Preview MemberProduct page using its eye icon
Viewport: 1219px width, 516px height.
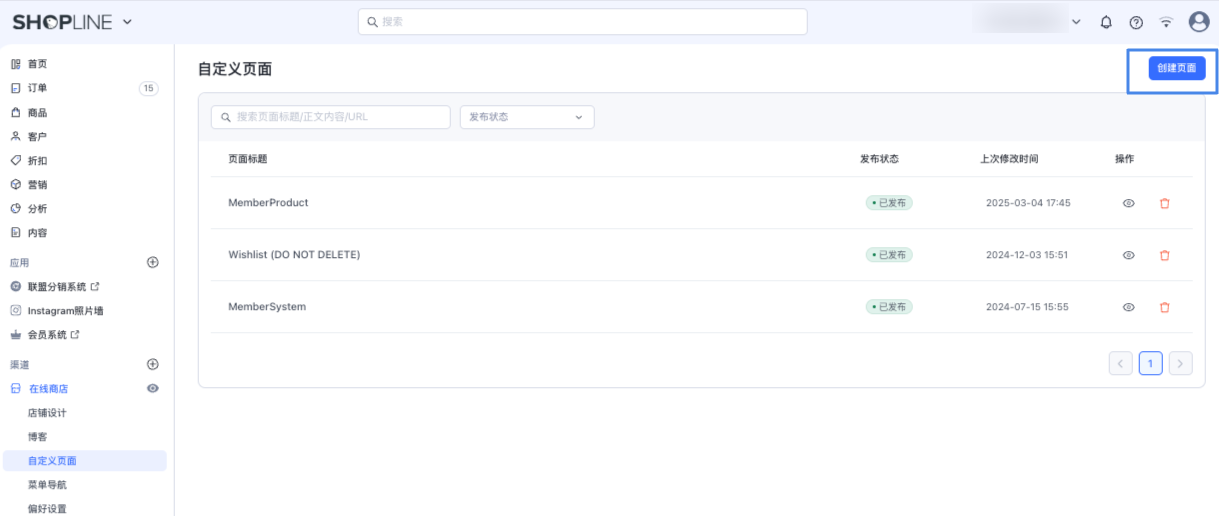[x=1128, y=203]
